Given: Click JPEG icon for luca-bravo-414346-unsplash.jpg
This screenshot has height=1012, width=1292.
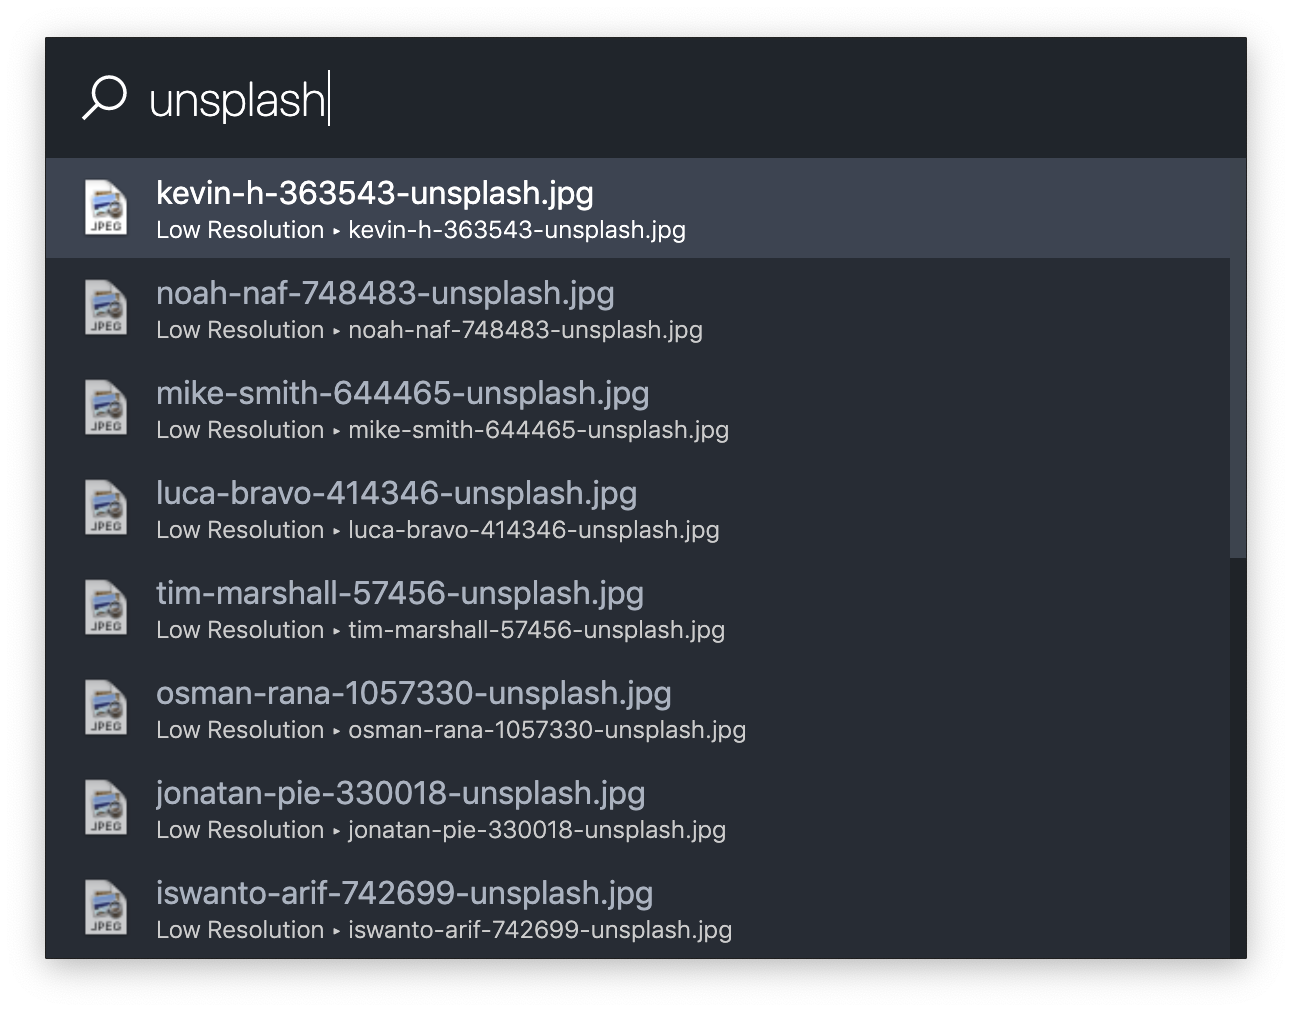Looking at the screenshot, I should click(x=105, y=508).
